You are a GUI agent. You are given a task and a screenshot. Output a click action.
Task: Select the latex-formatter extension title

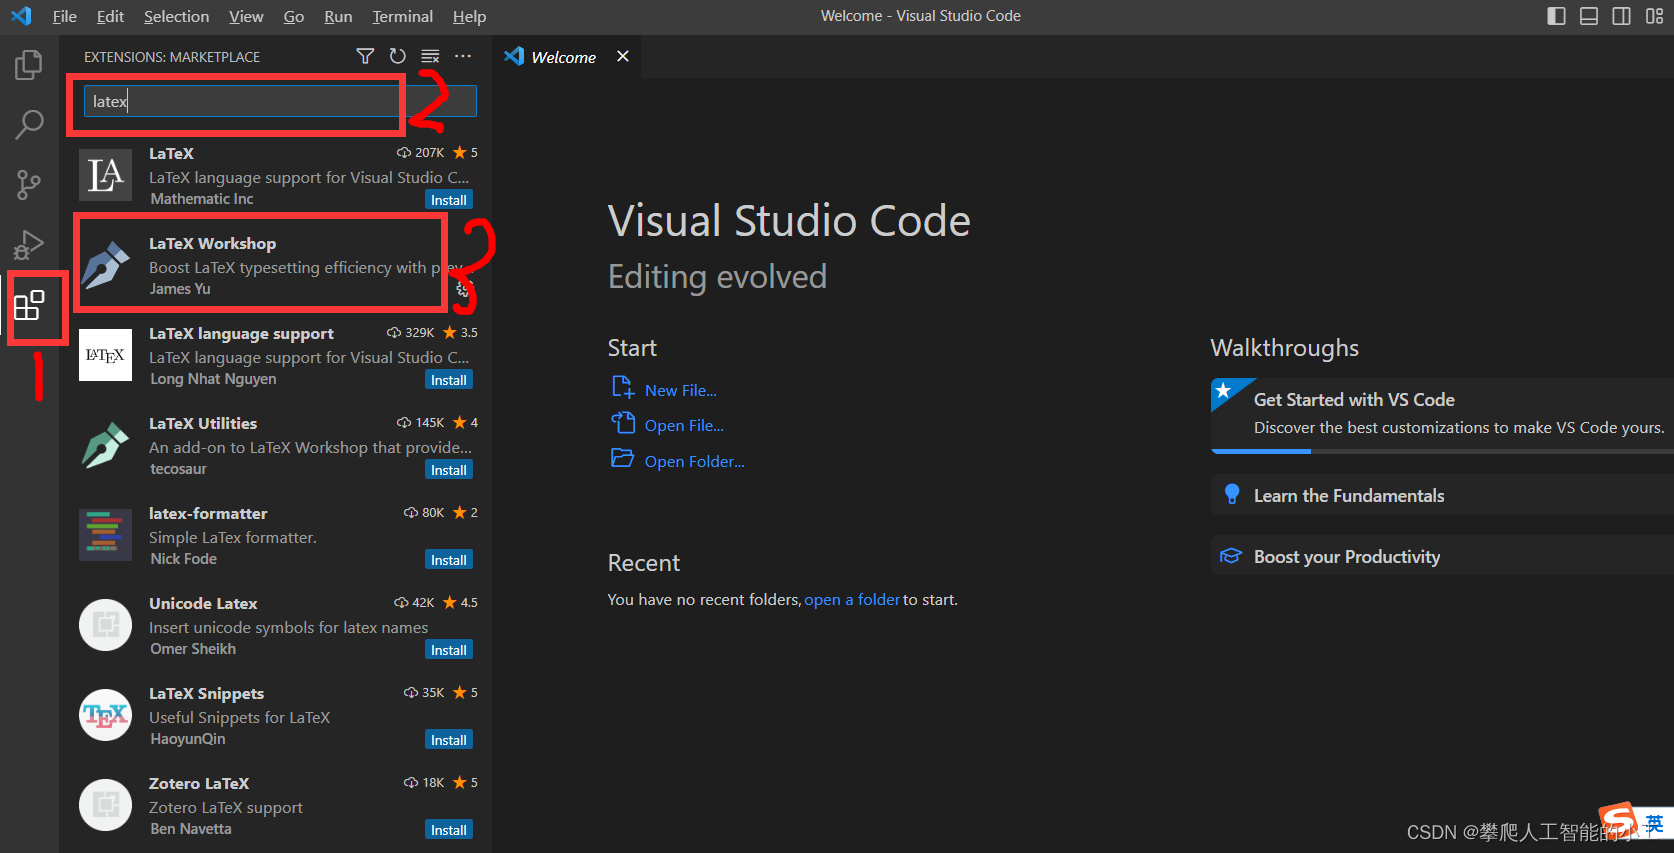pyautogui.click(x=208, y=513)
